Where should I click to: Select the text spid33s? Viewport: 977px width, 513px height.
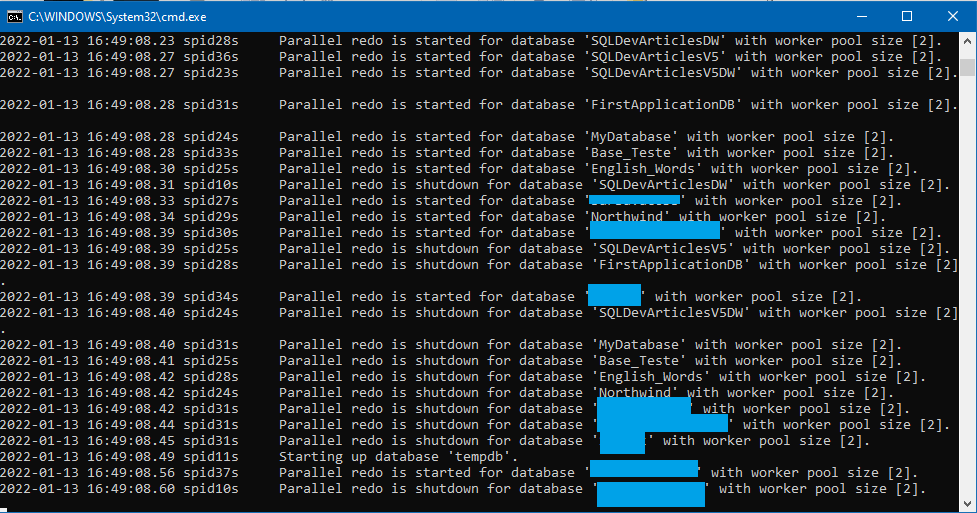click(211, 153)
